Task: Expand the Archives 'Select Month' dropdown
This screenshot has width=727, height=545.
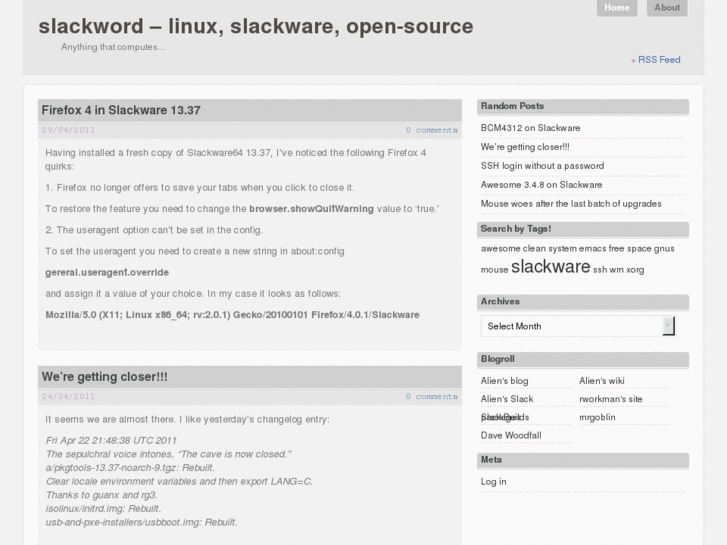Action: [x=578, y=326]
